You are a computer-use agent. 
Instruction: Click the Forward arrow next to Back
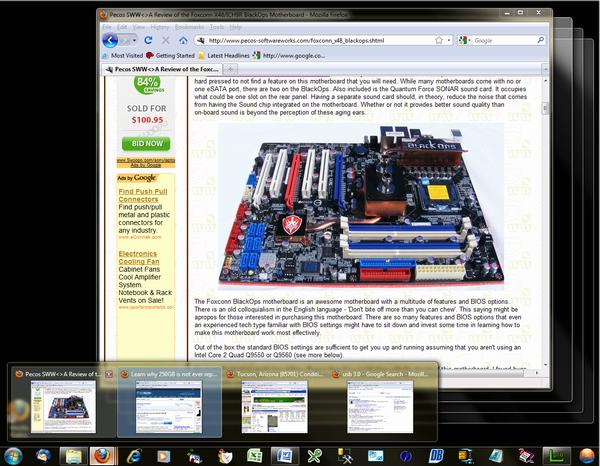click(x=125, y=40)
